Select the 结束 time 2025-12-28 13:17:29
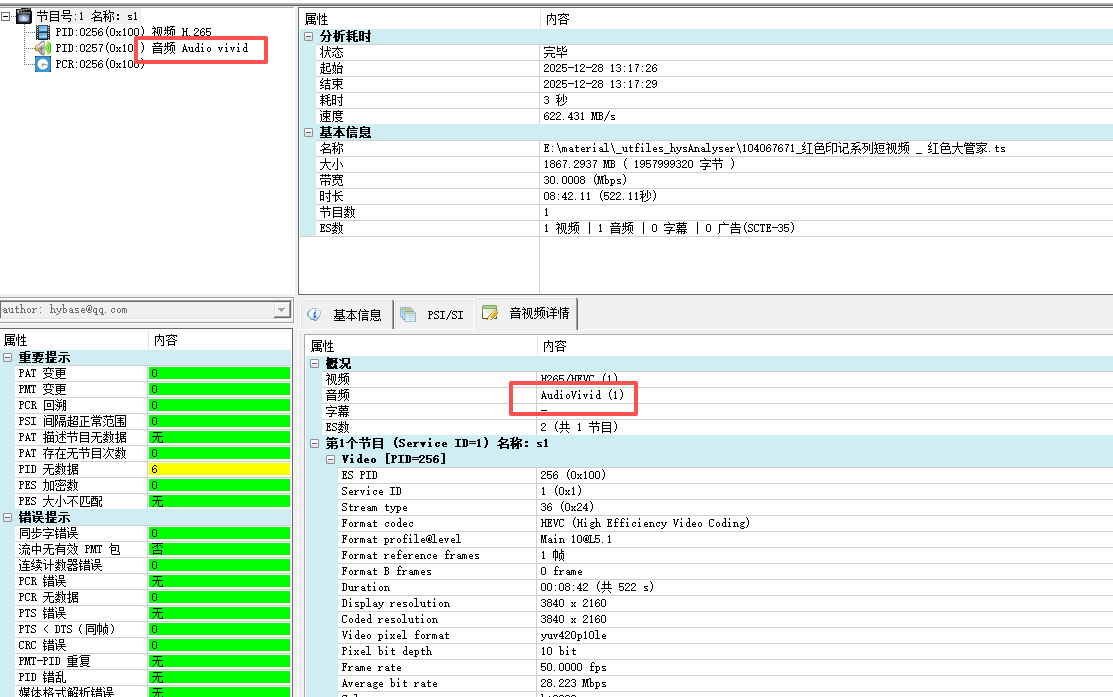 [x=601, y=84]
